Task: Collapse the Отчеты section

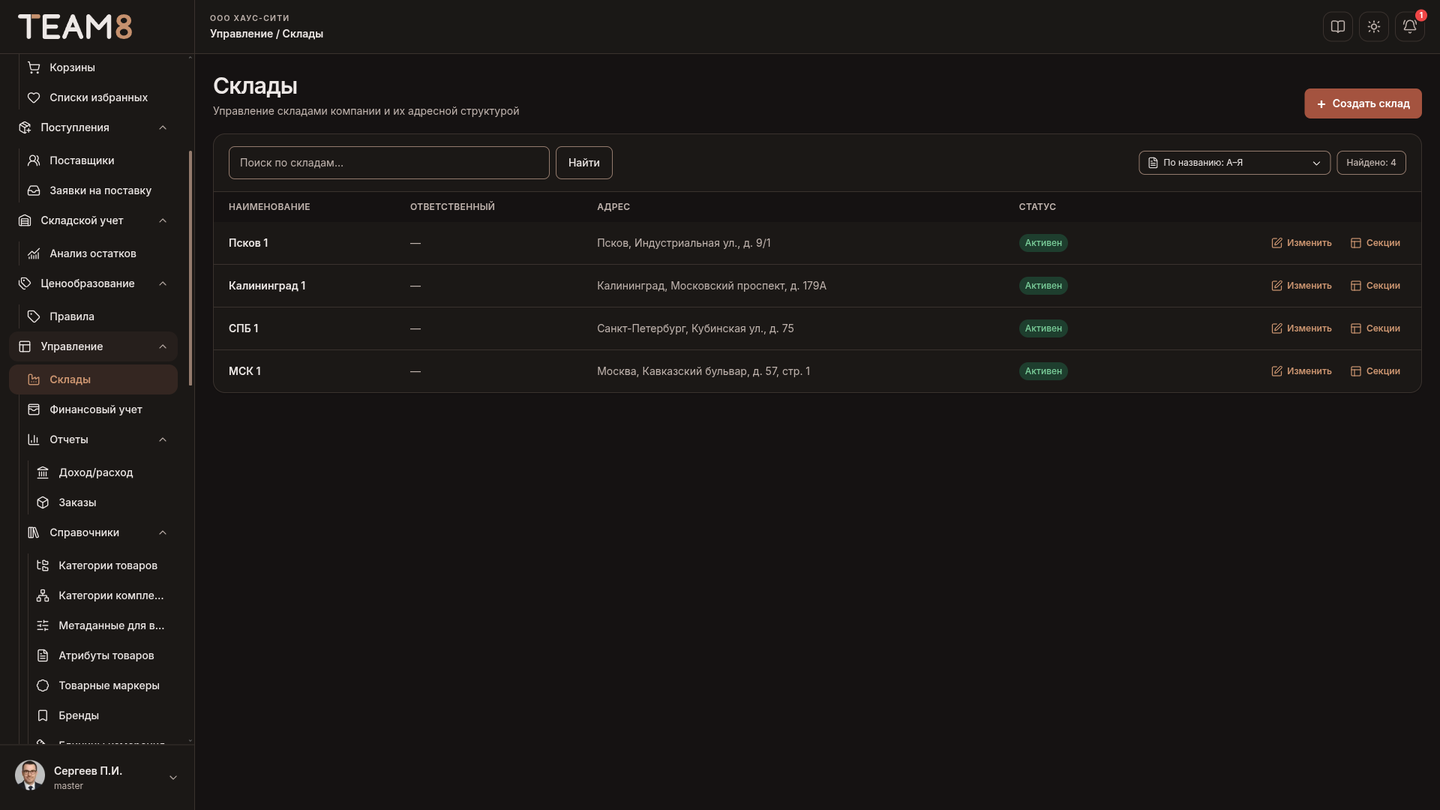Action: pyautogui.click(x=163, y=440)
